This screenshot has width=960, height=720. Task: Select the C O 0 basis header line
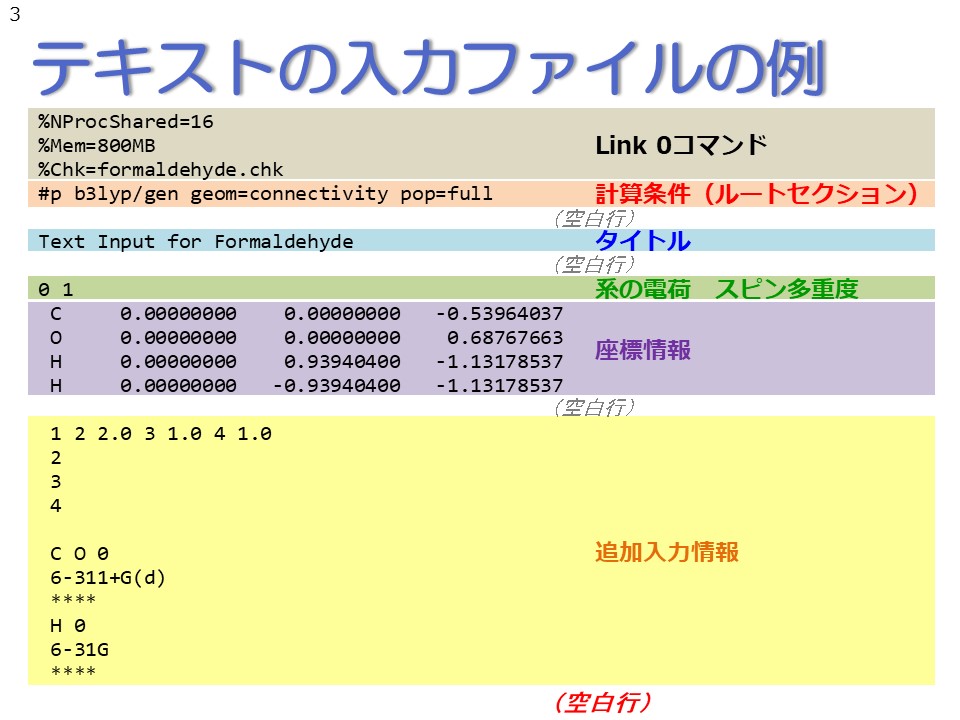pyautogui.click(x=80, y=553)
